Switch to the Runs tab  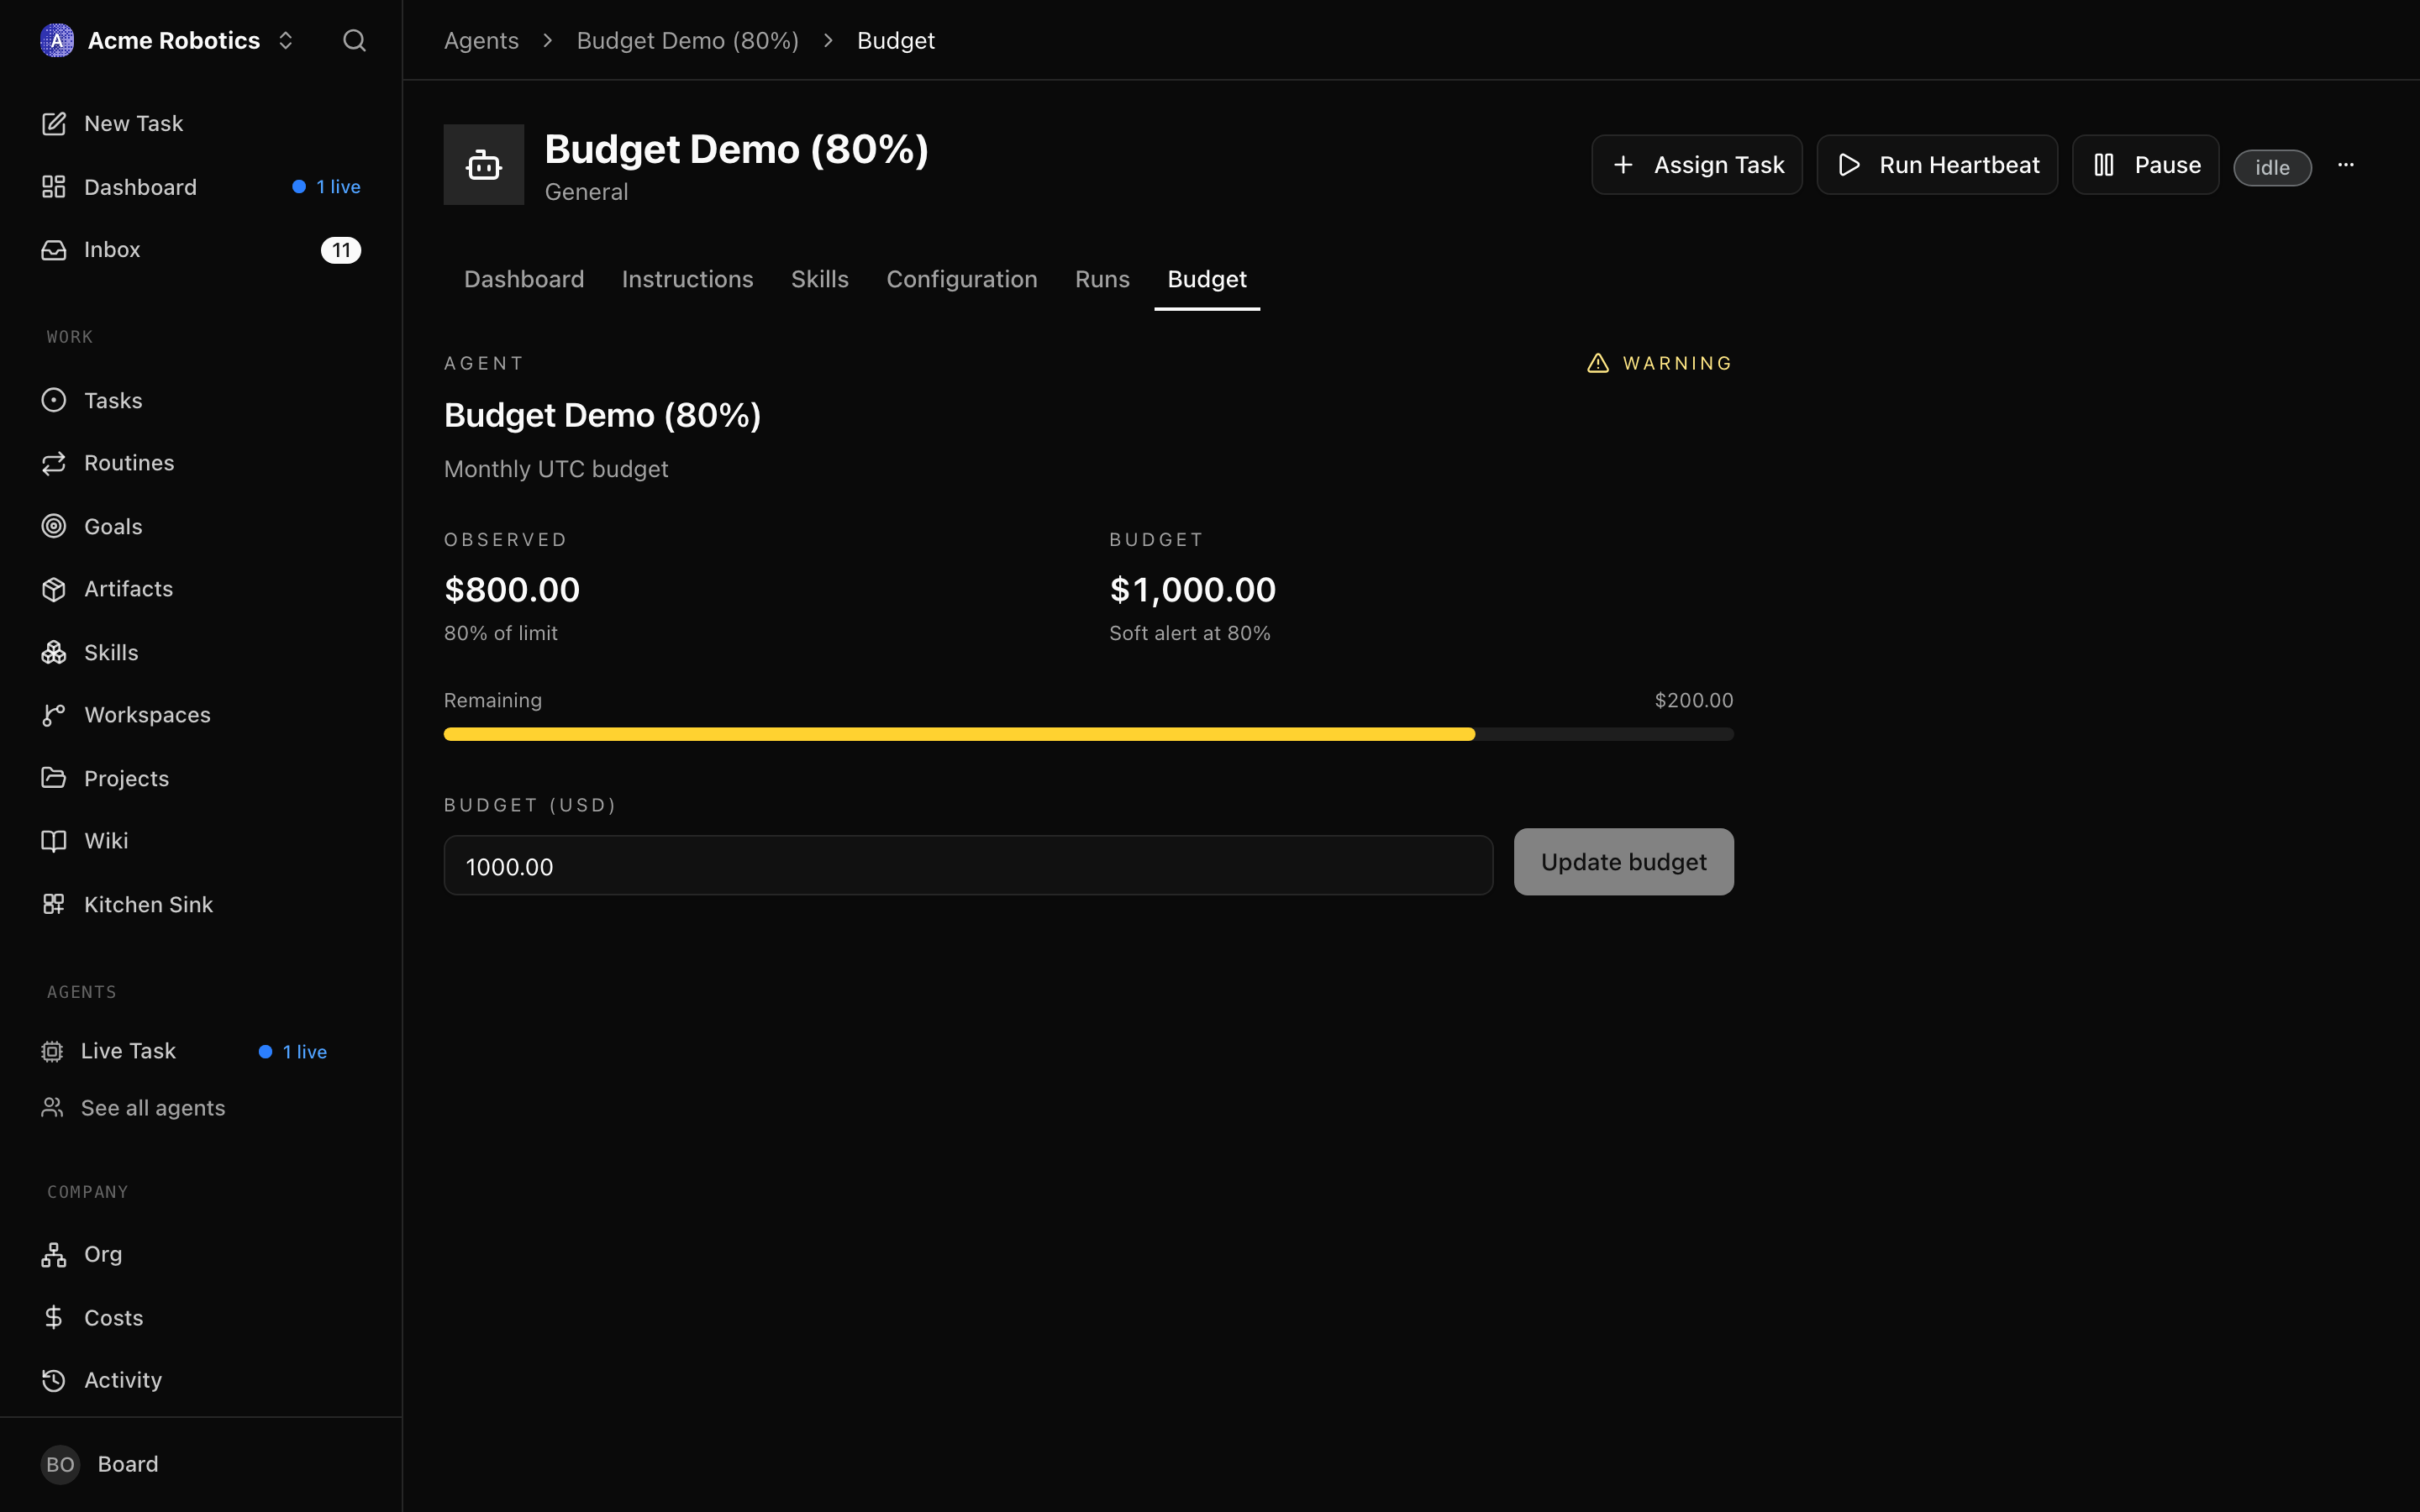pyautogui.click(x=1102, y=279)
